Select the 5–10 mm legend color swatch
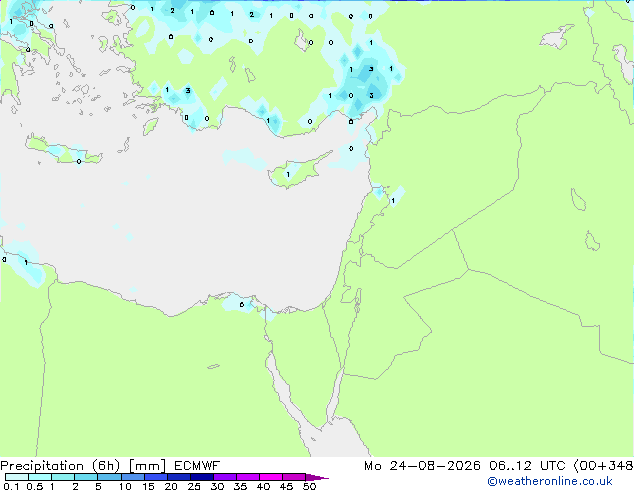 tap(109, 477)
